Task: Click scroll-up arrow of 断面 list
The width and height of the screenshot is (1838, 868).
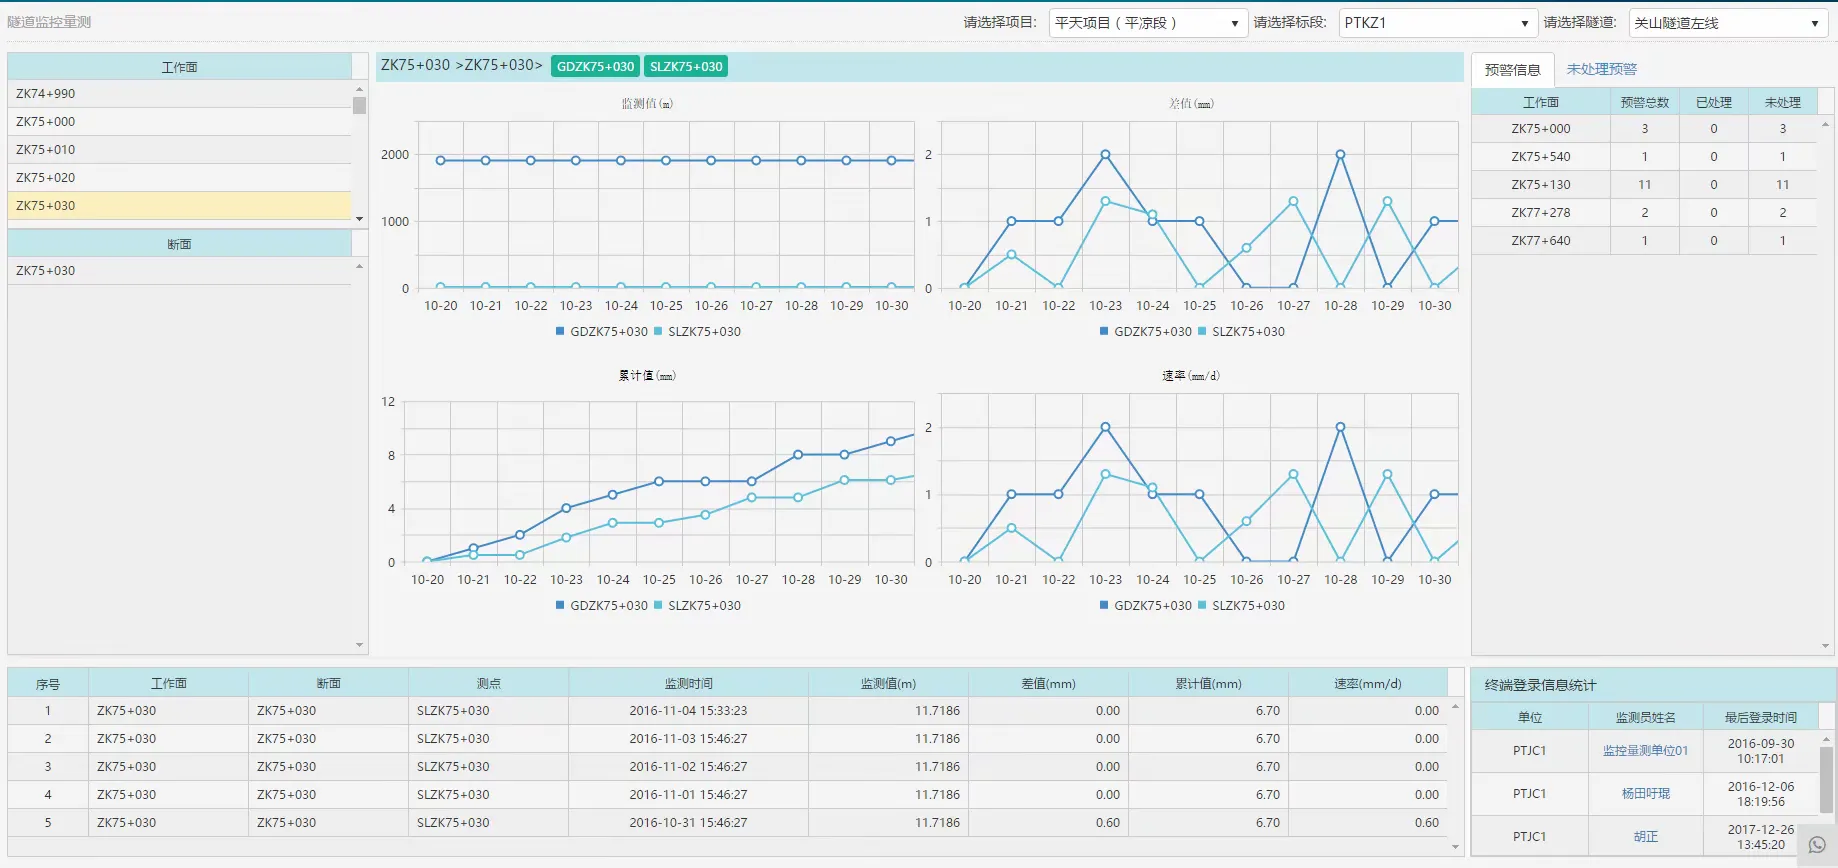Action: pos(359,266)
